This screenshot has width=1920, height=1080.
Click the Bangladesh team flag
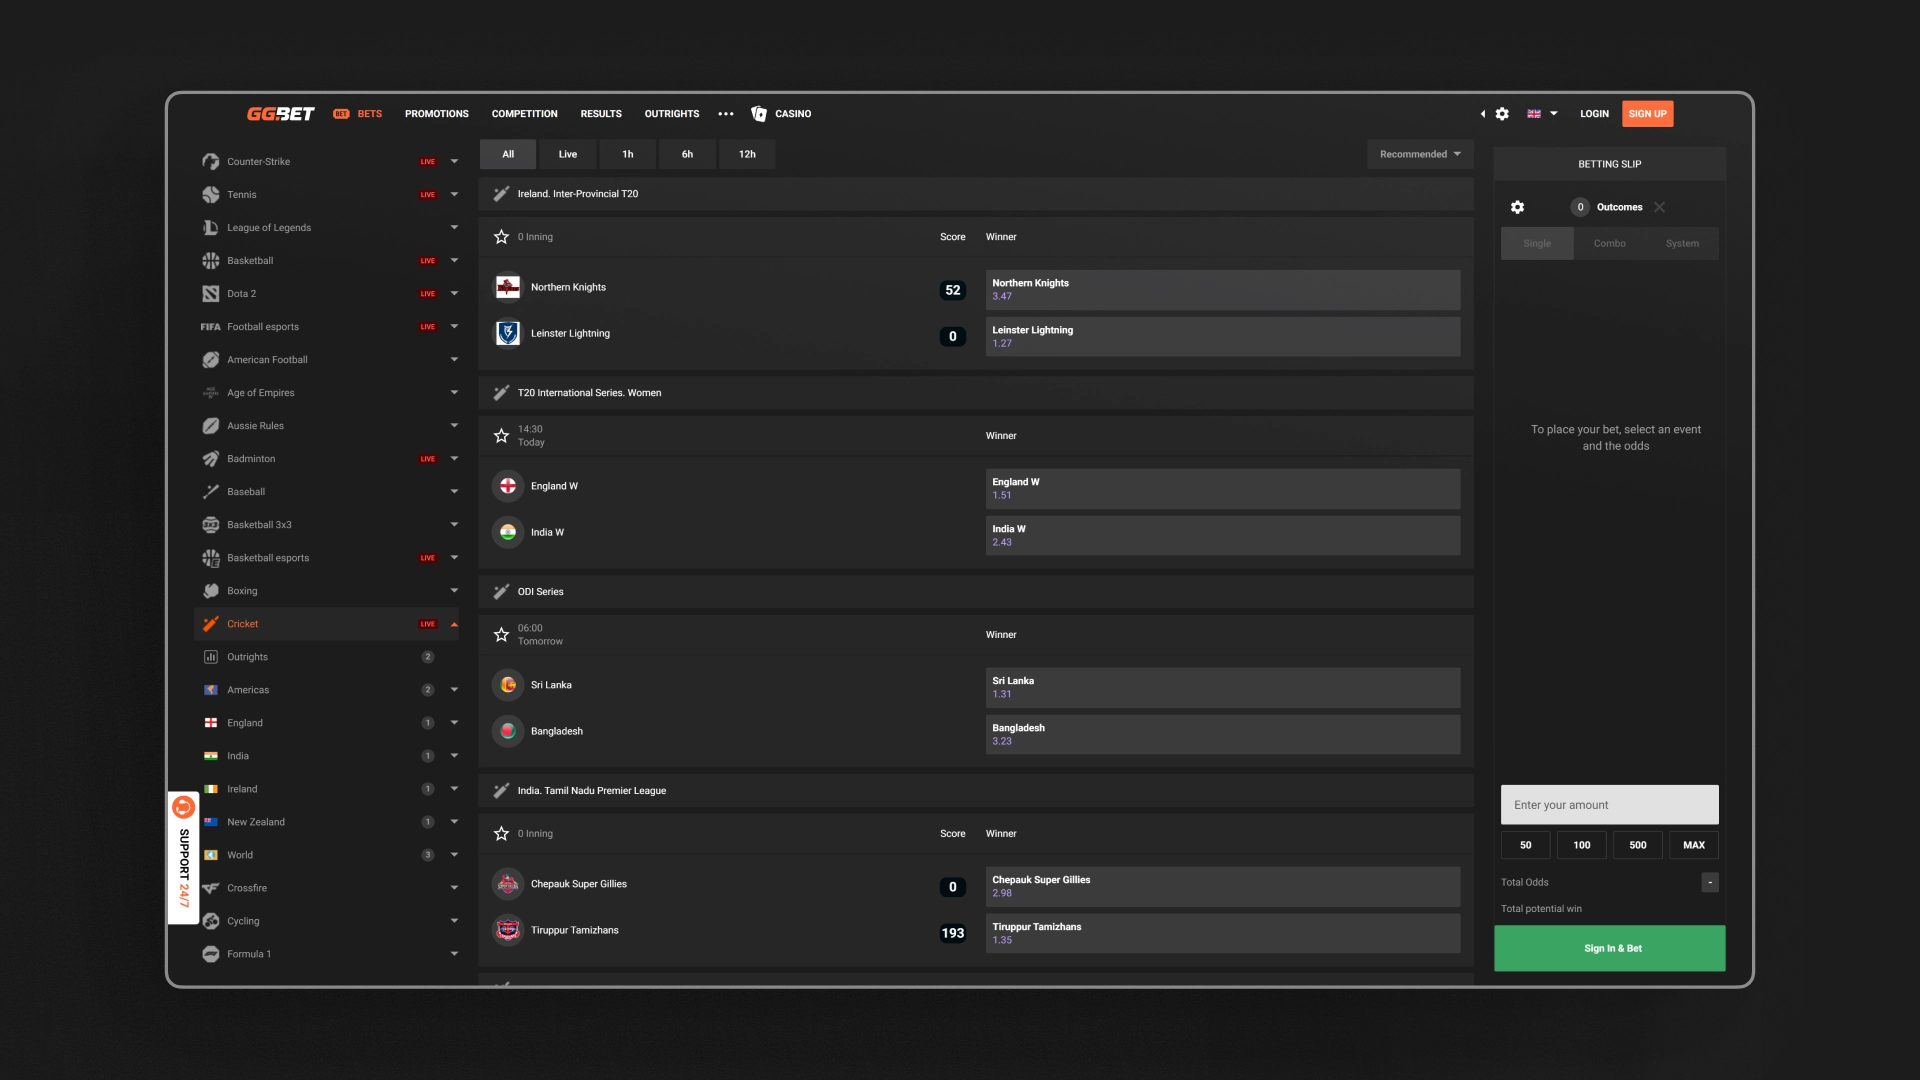[508, 731]
